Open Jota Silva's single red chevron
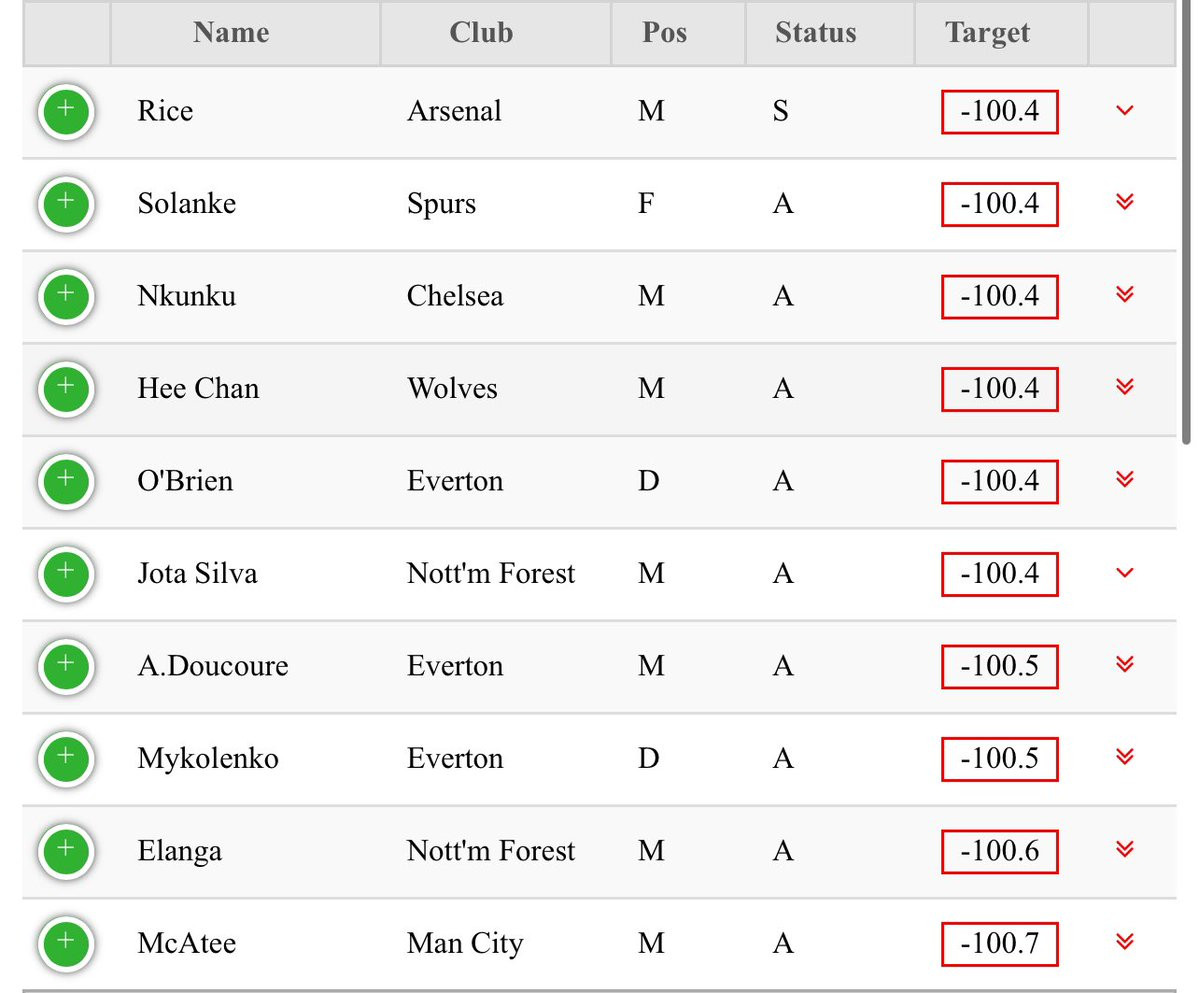The image size is (1199, 993). (1124, 573)
